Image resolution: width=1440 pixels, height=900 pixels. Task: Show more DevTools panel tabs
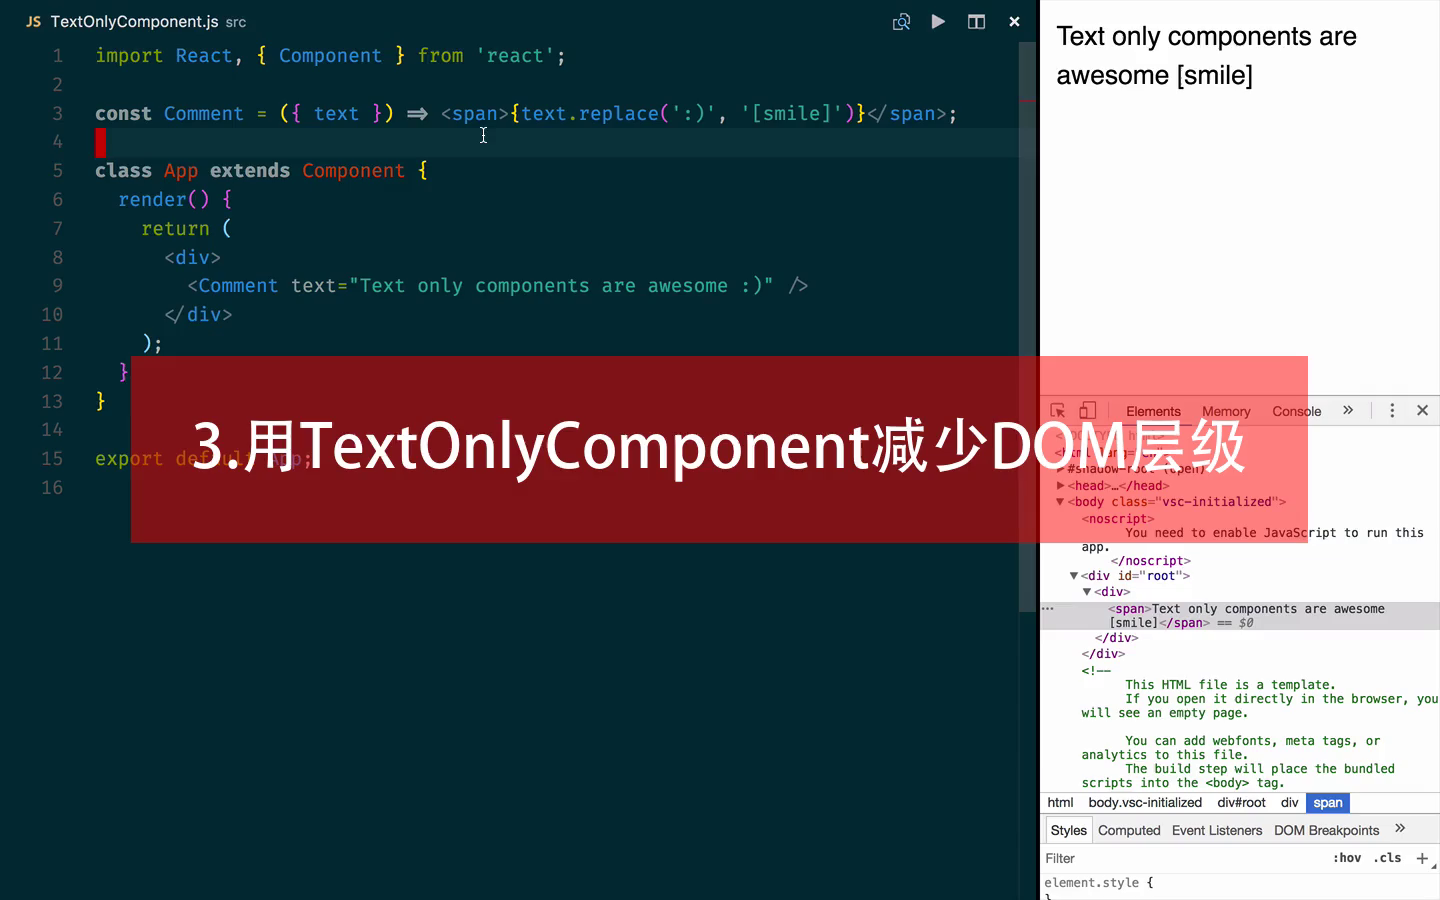[1348, 410]
